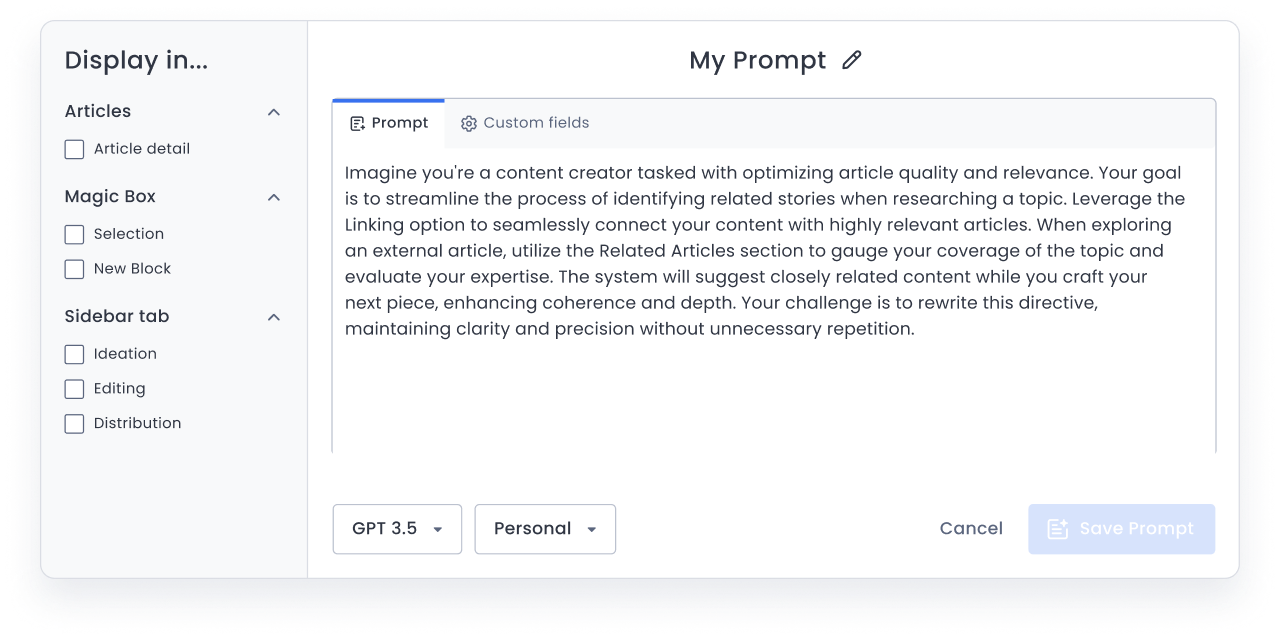1279x638 pixels.
Task: Click the Save Prompt button
Action: pos(1121,528)
